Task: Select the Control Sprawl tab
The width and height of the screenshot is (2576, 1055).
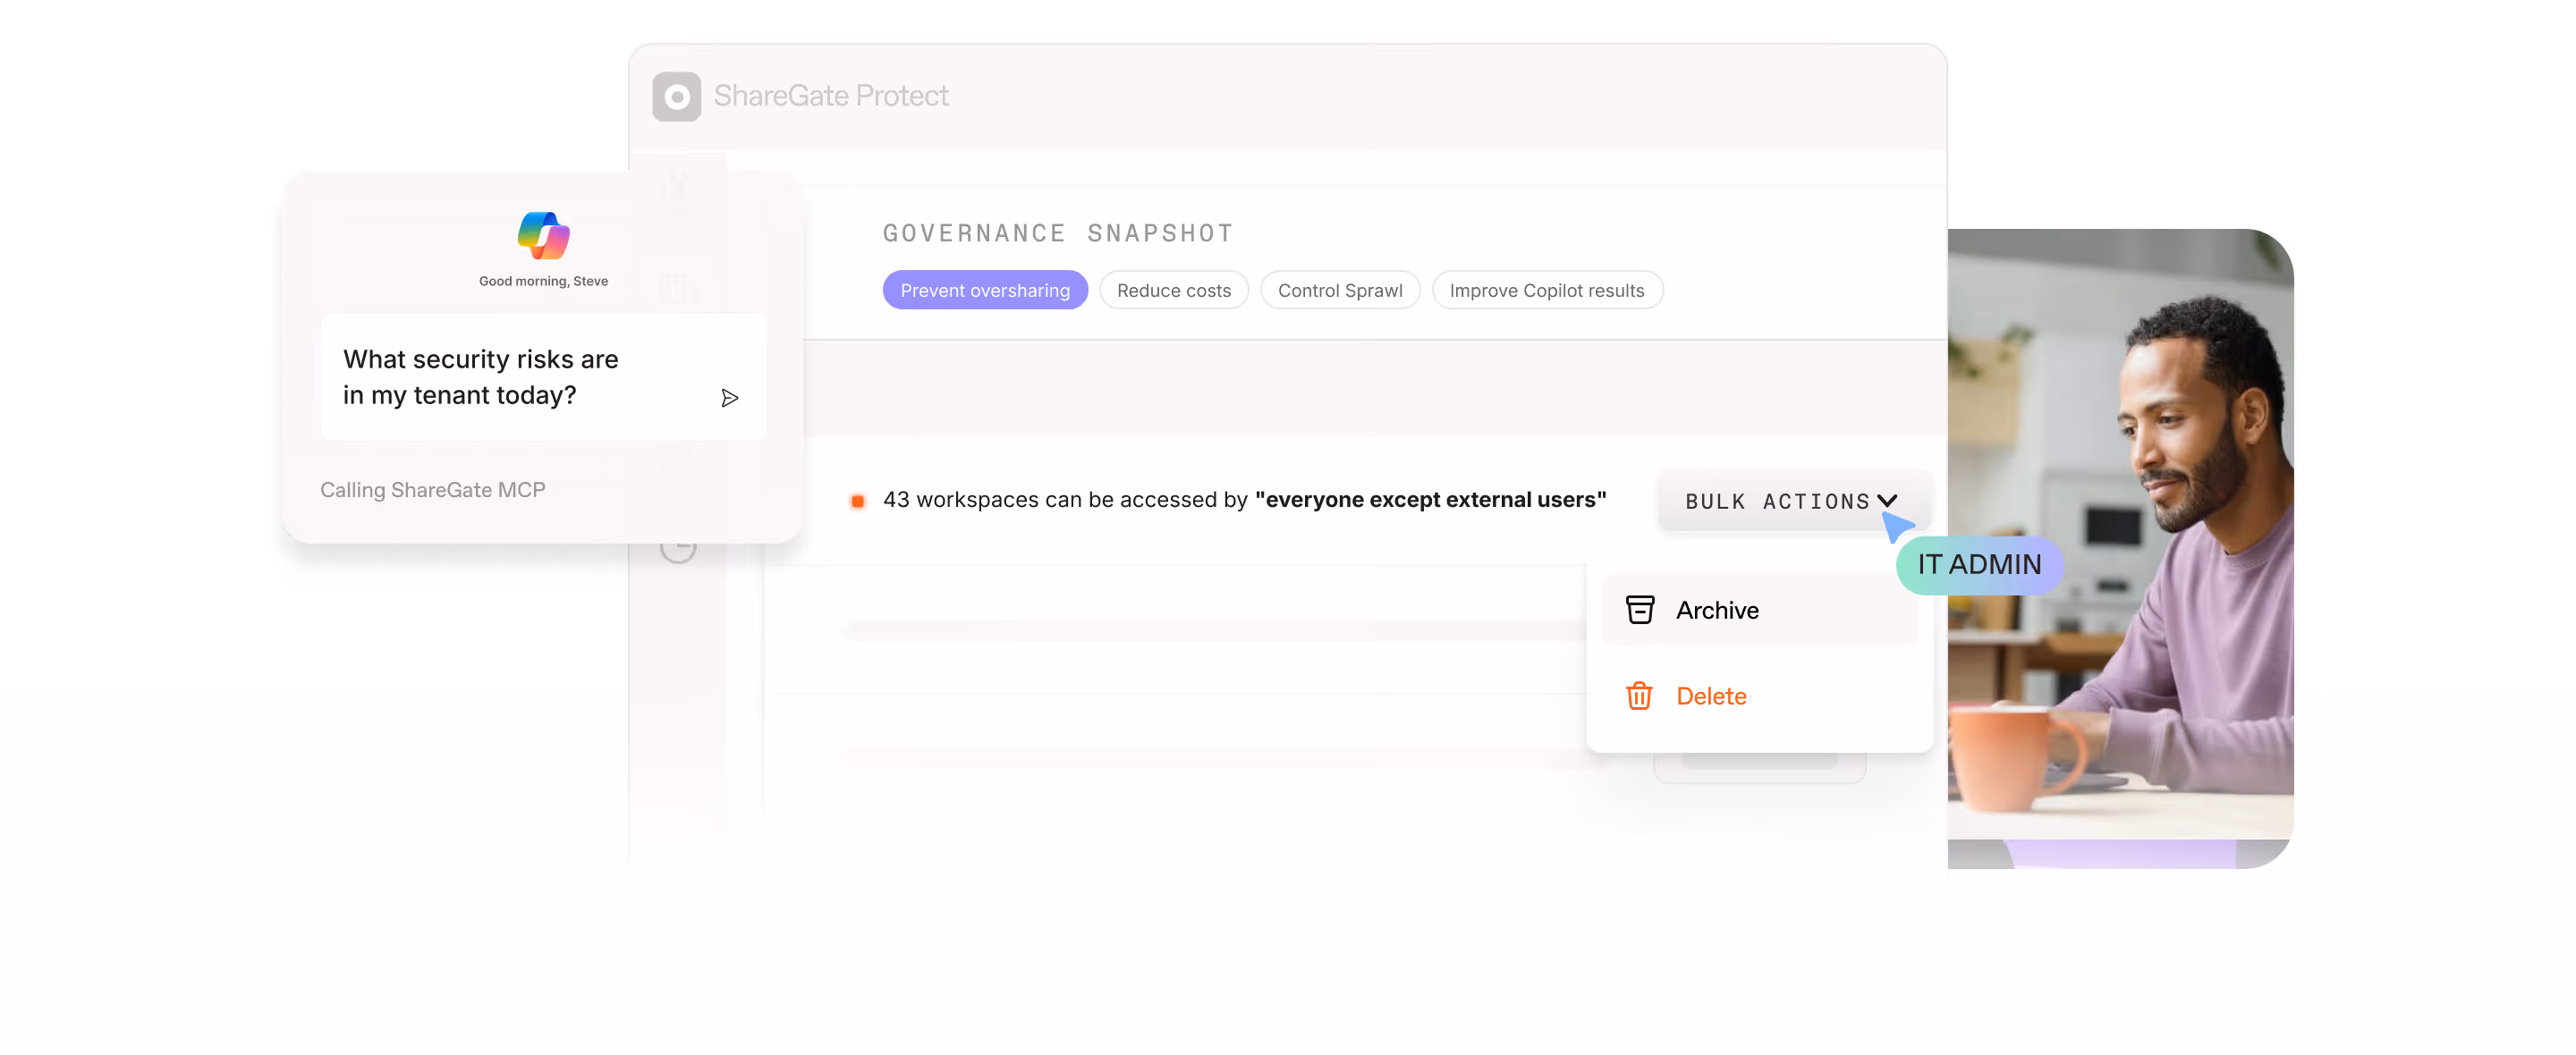Action: [x=1340, y=290]
